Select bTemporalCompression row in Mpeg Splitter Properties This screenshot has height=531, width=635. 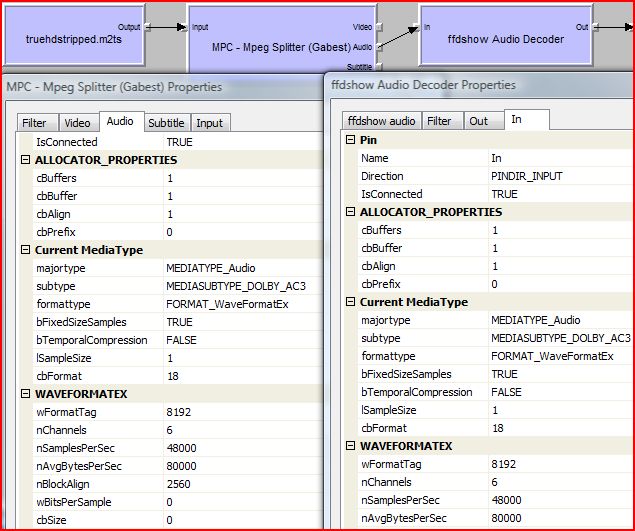pyautogui.click(x=178, y=340)
